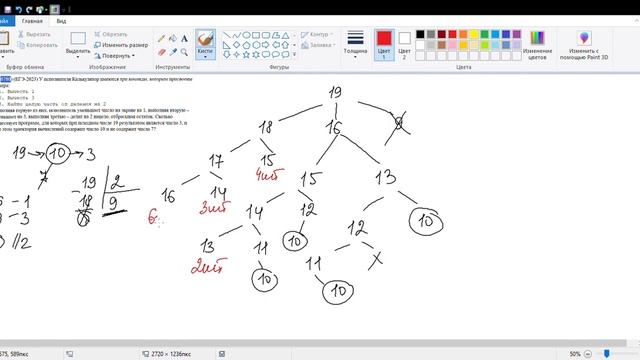Switch to the Главная (Home) tab
Image resolution: width=640 pixels, height=360 pixels.
[x=32, y=21]
